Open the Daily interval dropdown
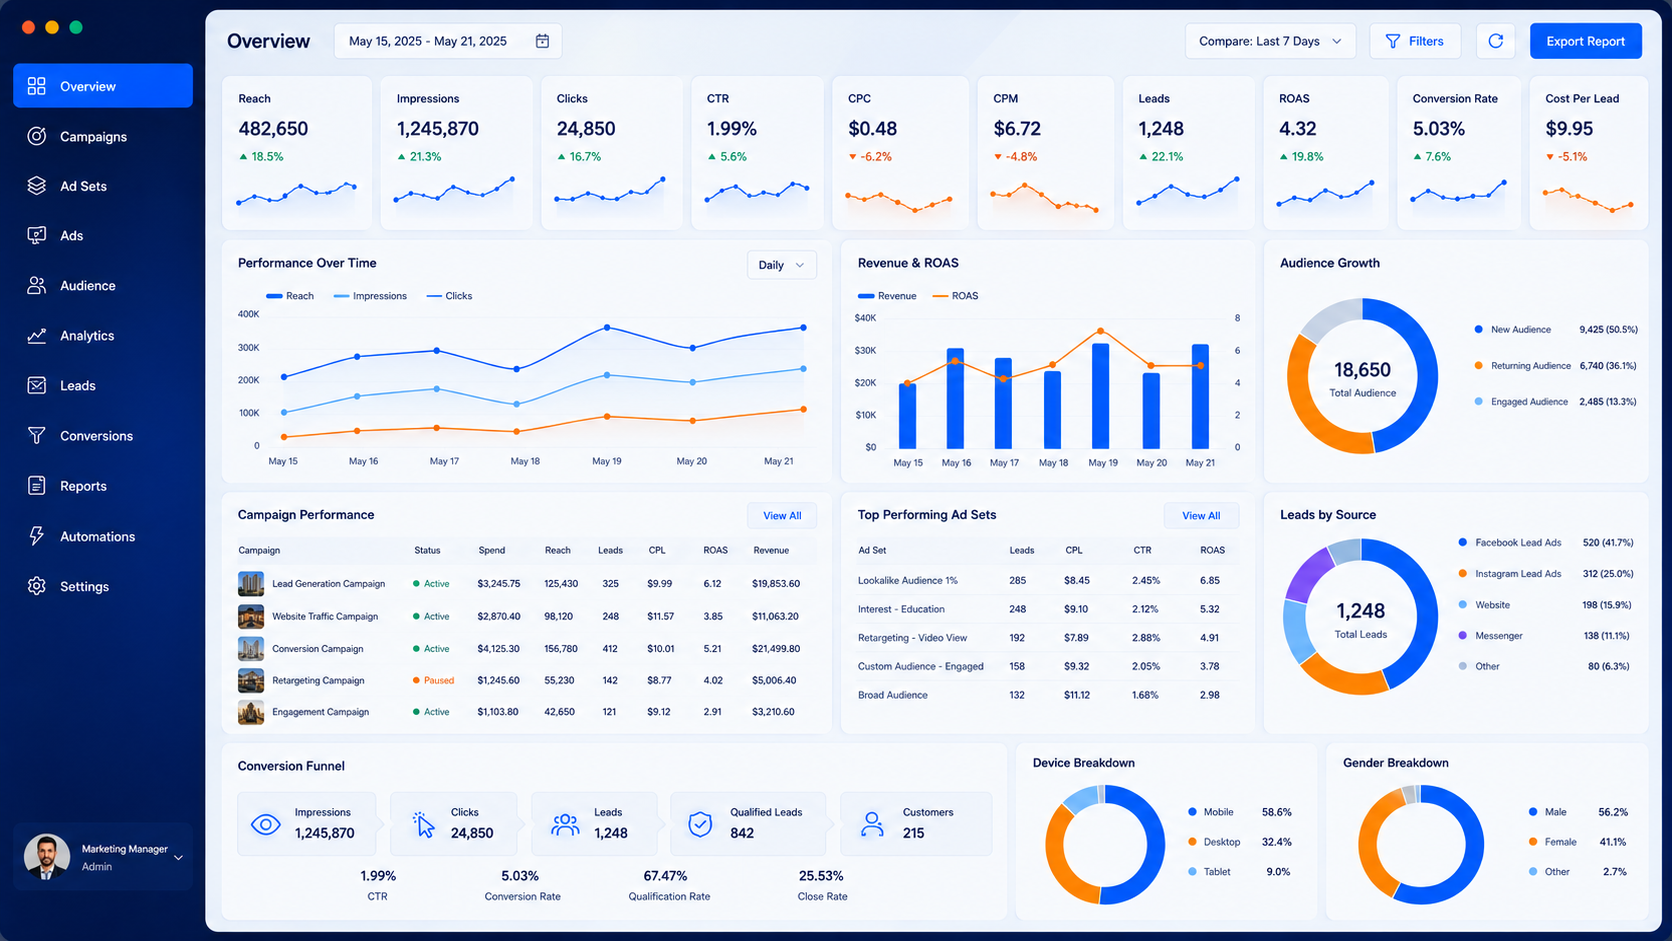Viewport: 1672px width, 941px height. pyautogui.click(x=781, y=265)
